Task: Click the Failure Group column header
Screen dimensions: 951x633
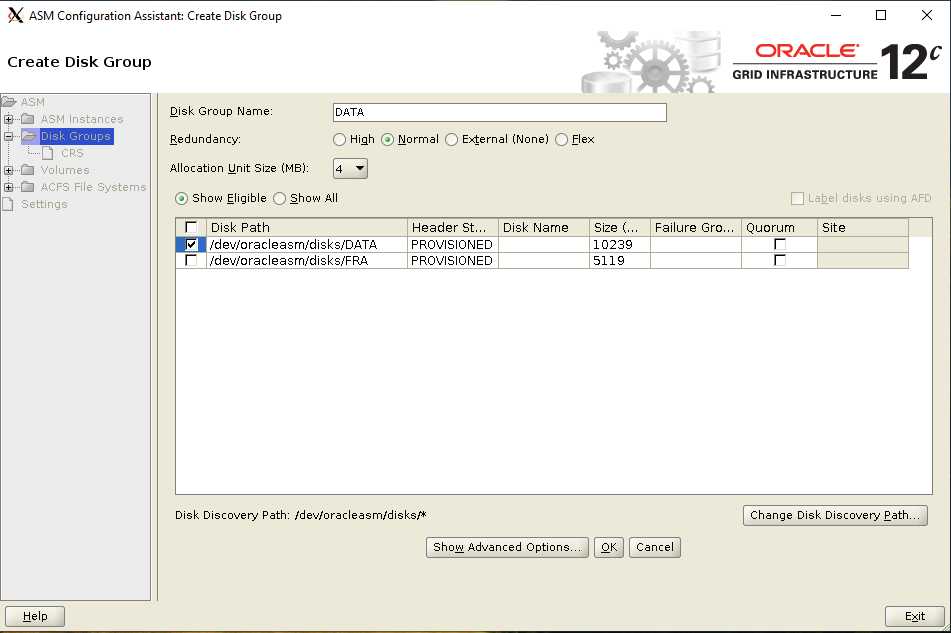Action: (696, 227)
